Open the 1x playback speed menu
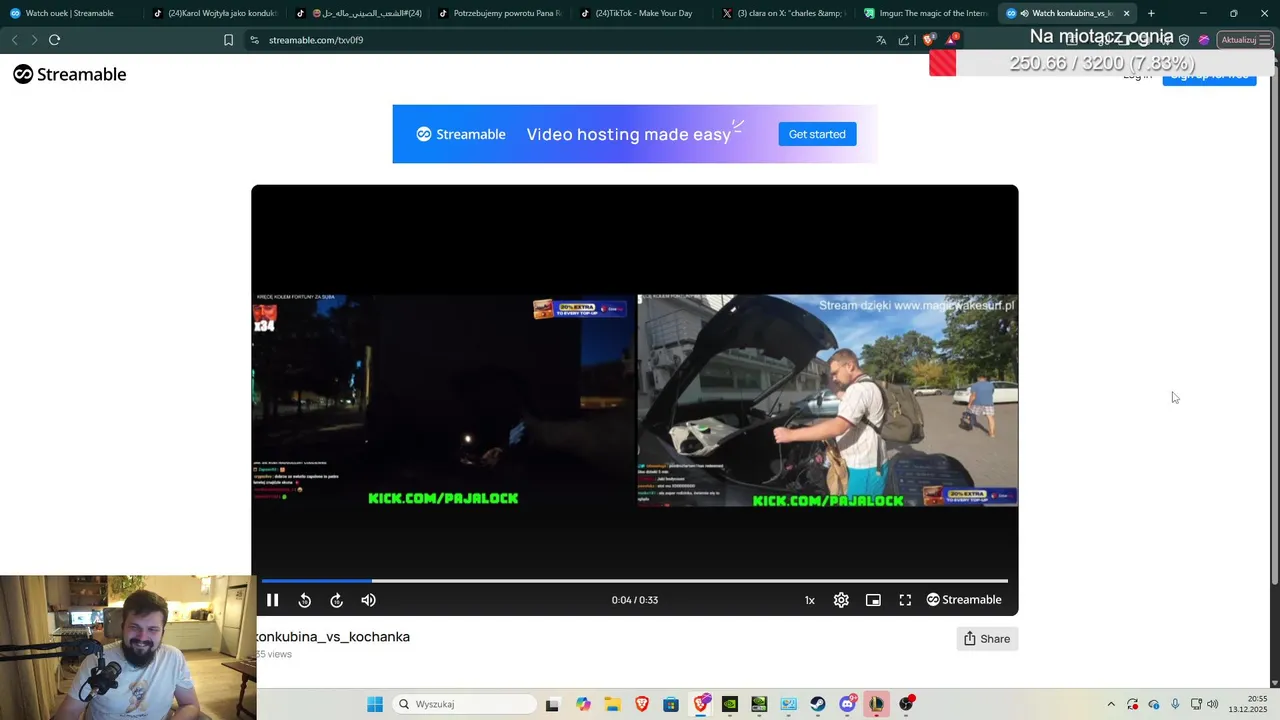Screen dimensions: 1280x720 tap(809, 600)
